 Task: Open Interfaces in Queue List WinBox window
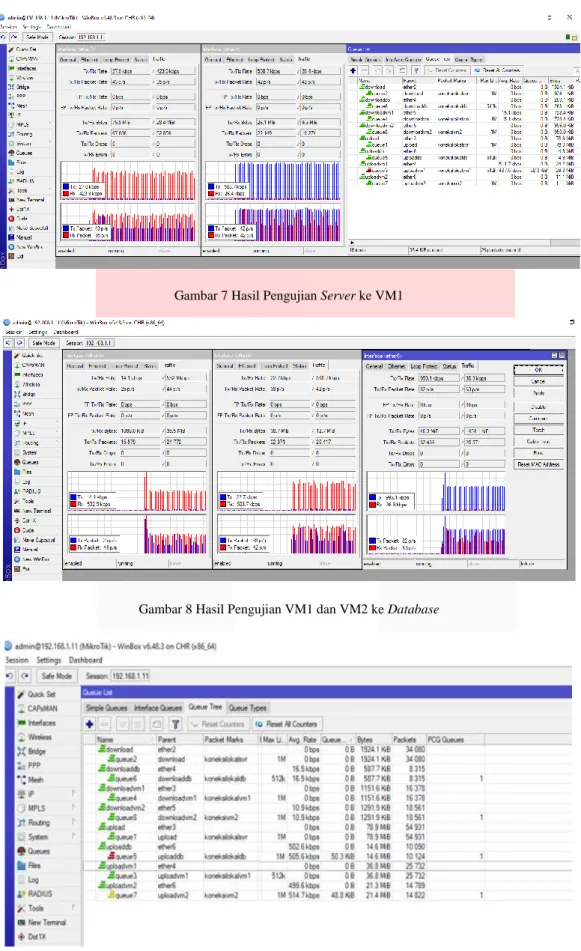point(36,723)
